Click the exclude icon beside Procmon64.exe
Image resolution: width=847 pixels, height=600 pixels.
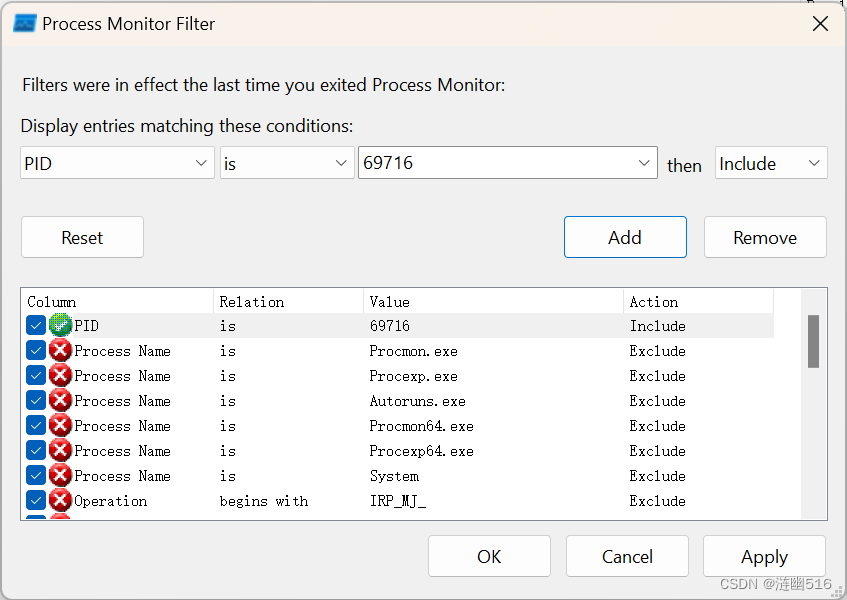[60, 425]
